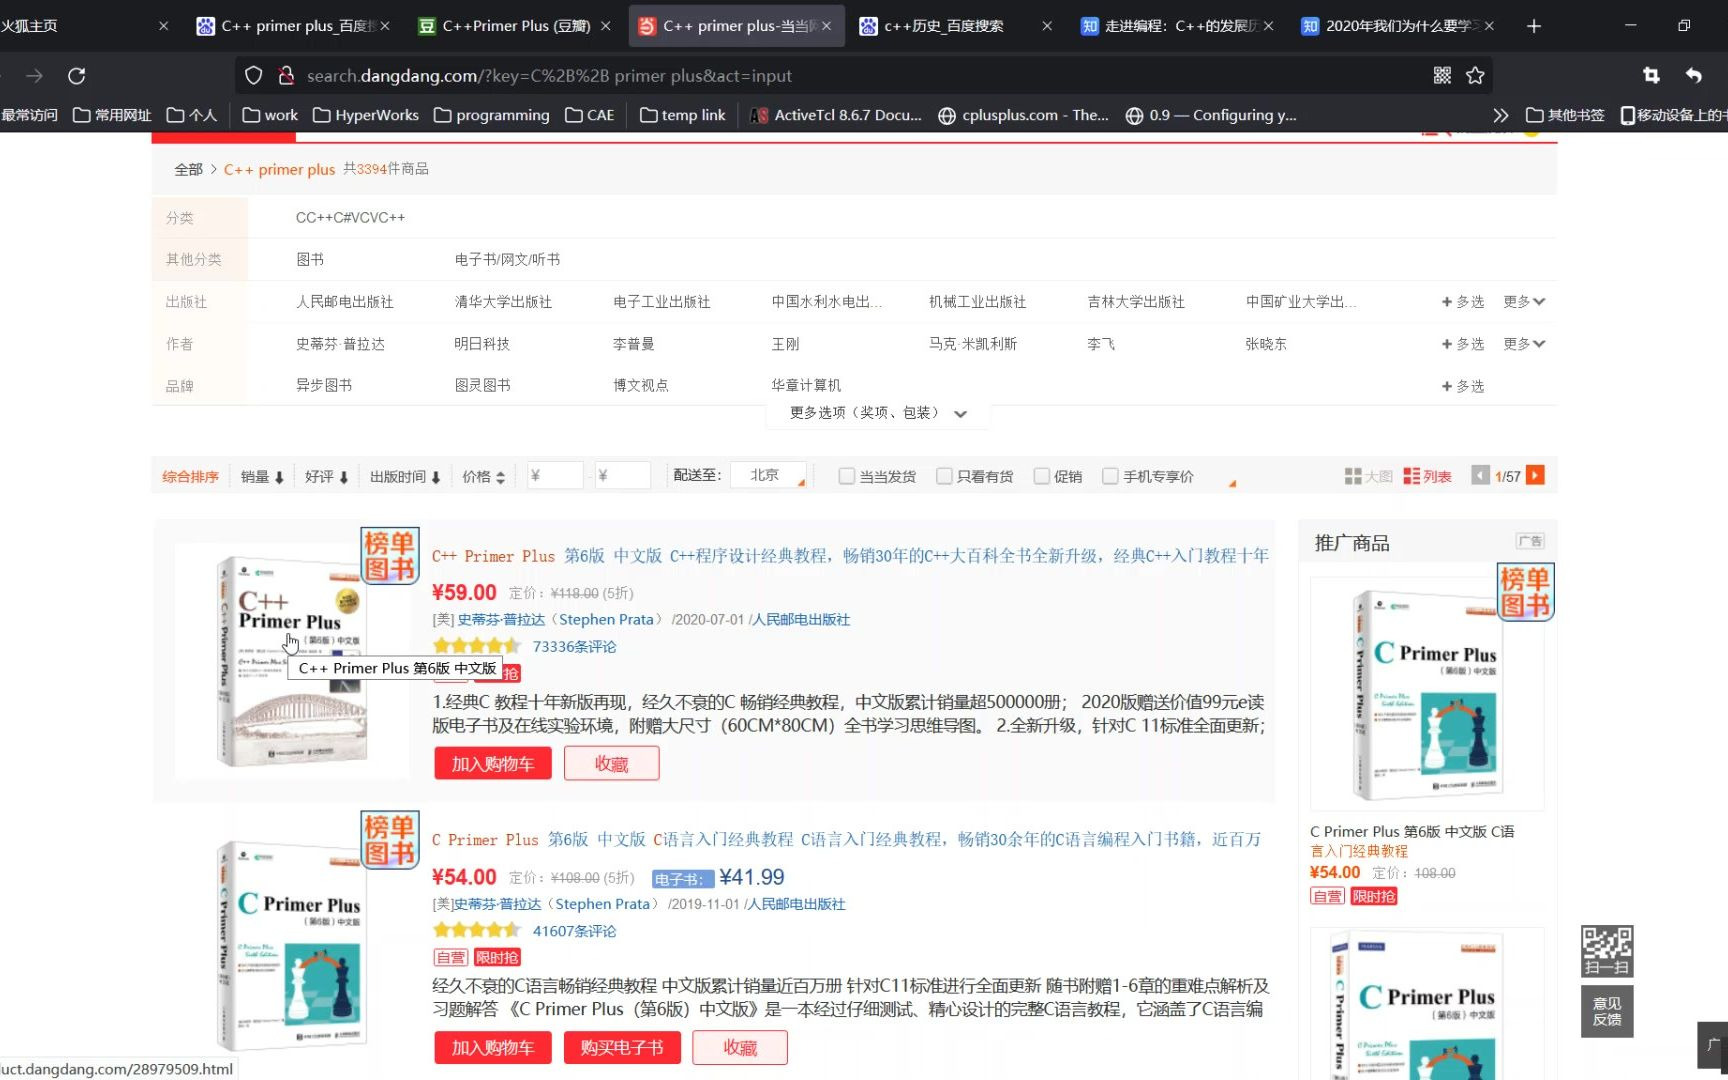Open the work bookmarks folder
Viewport: 1728px width, 1080px height.
click(270, 115)
